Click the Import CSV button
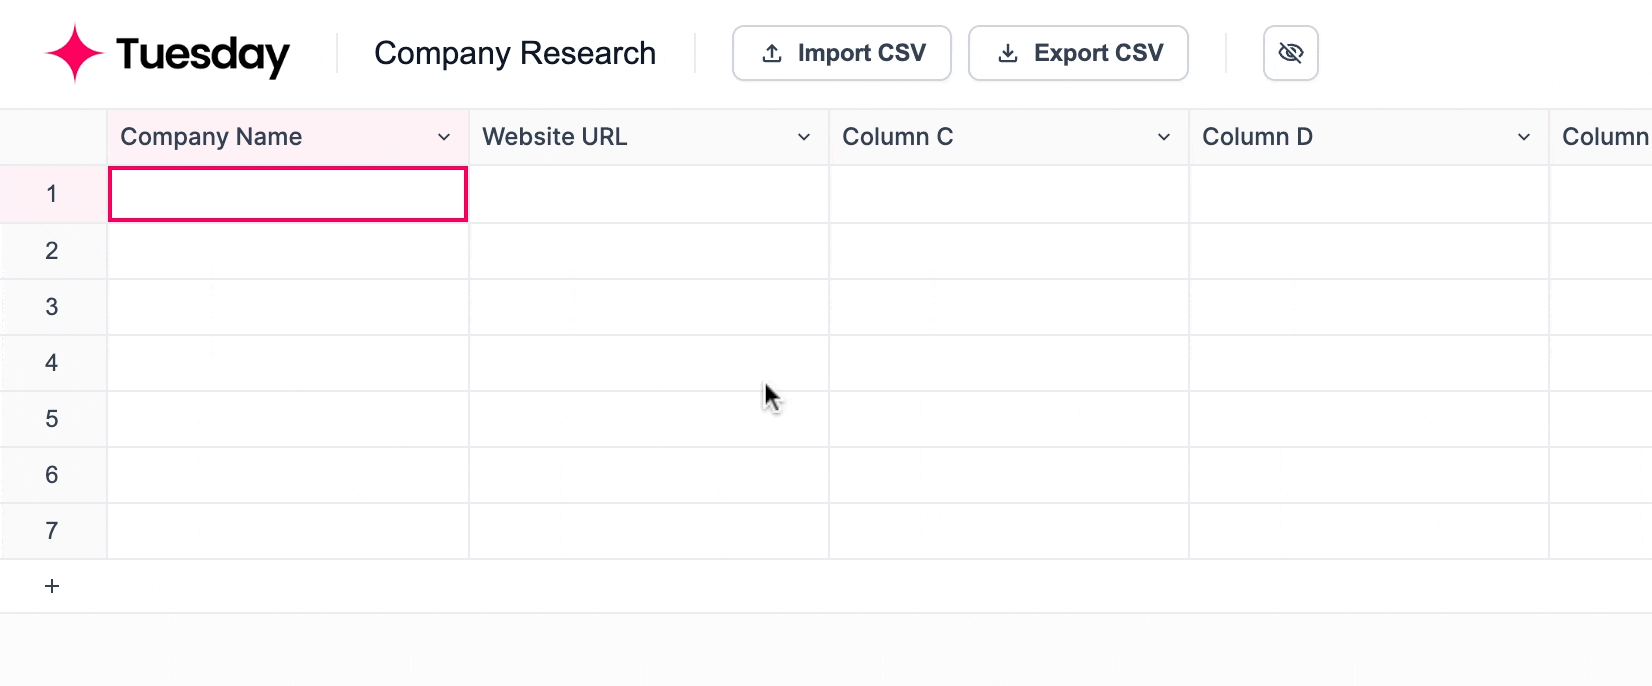Image resolution: width=1652 pixels, height=686 pixels. pos(842,53)
